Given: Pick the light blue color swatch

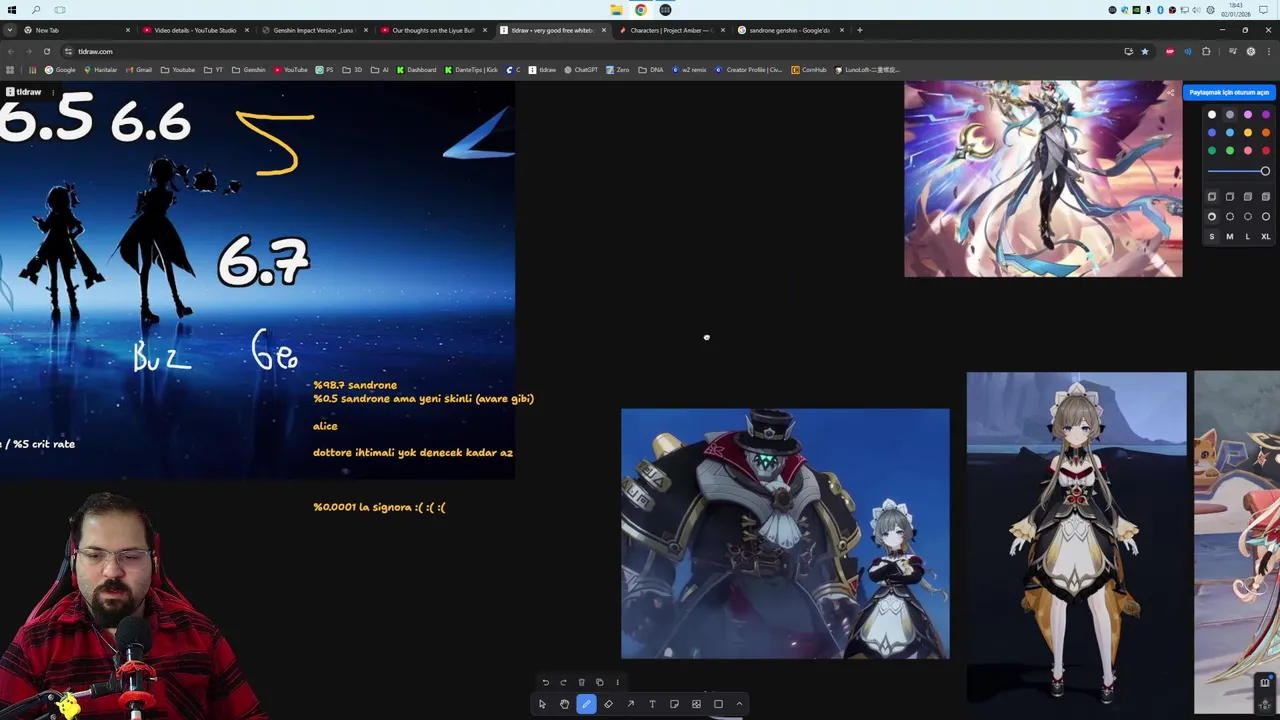Looking at the screenshot, I should 1230,132.
